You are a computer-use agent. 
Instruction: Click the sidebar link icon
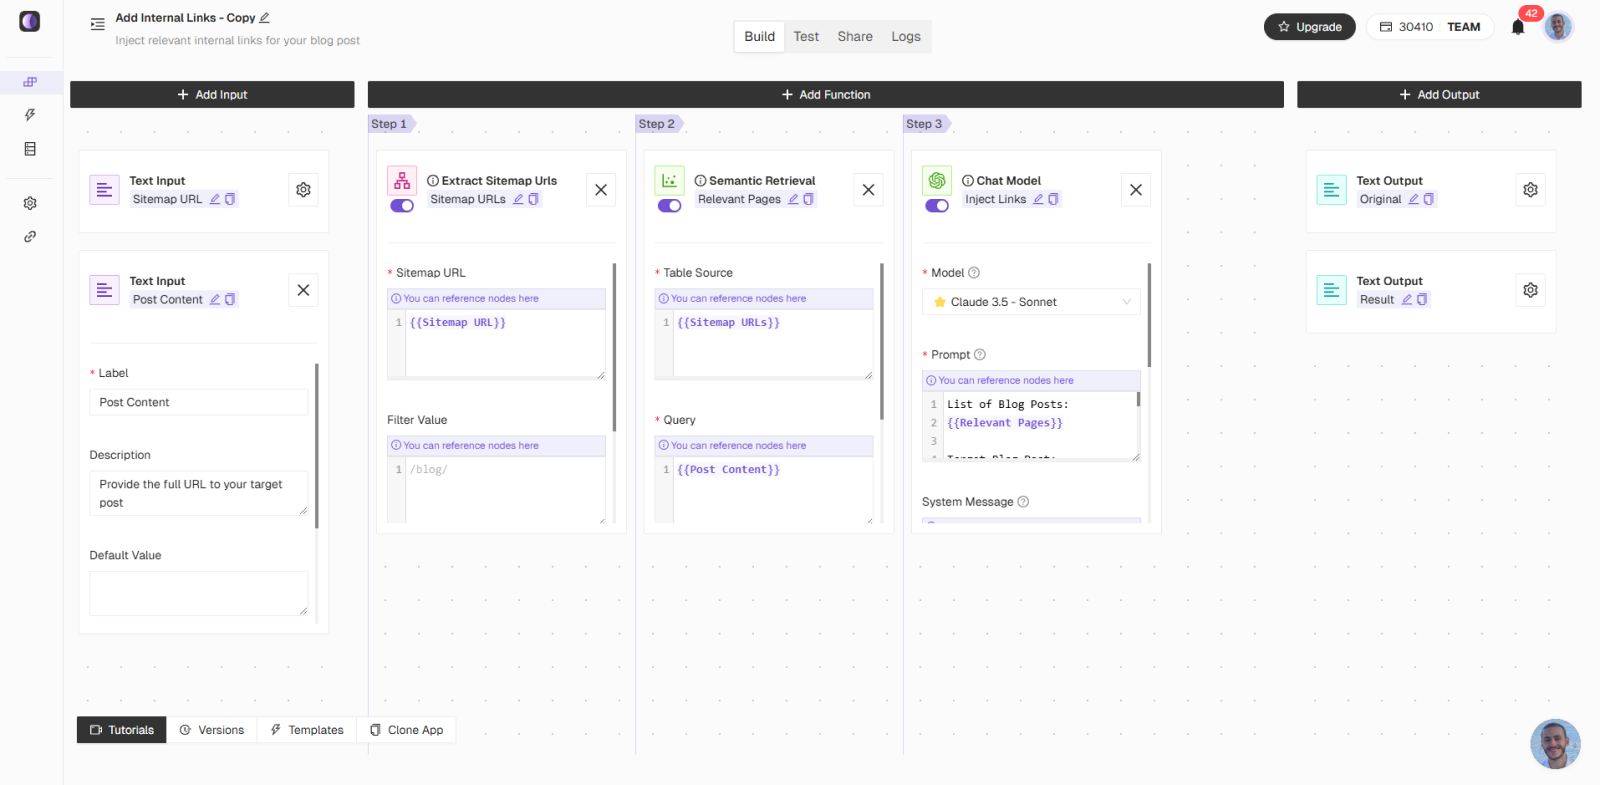(30, 237)
